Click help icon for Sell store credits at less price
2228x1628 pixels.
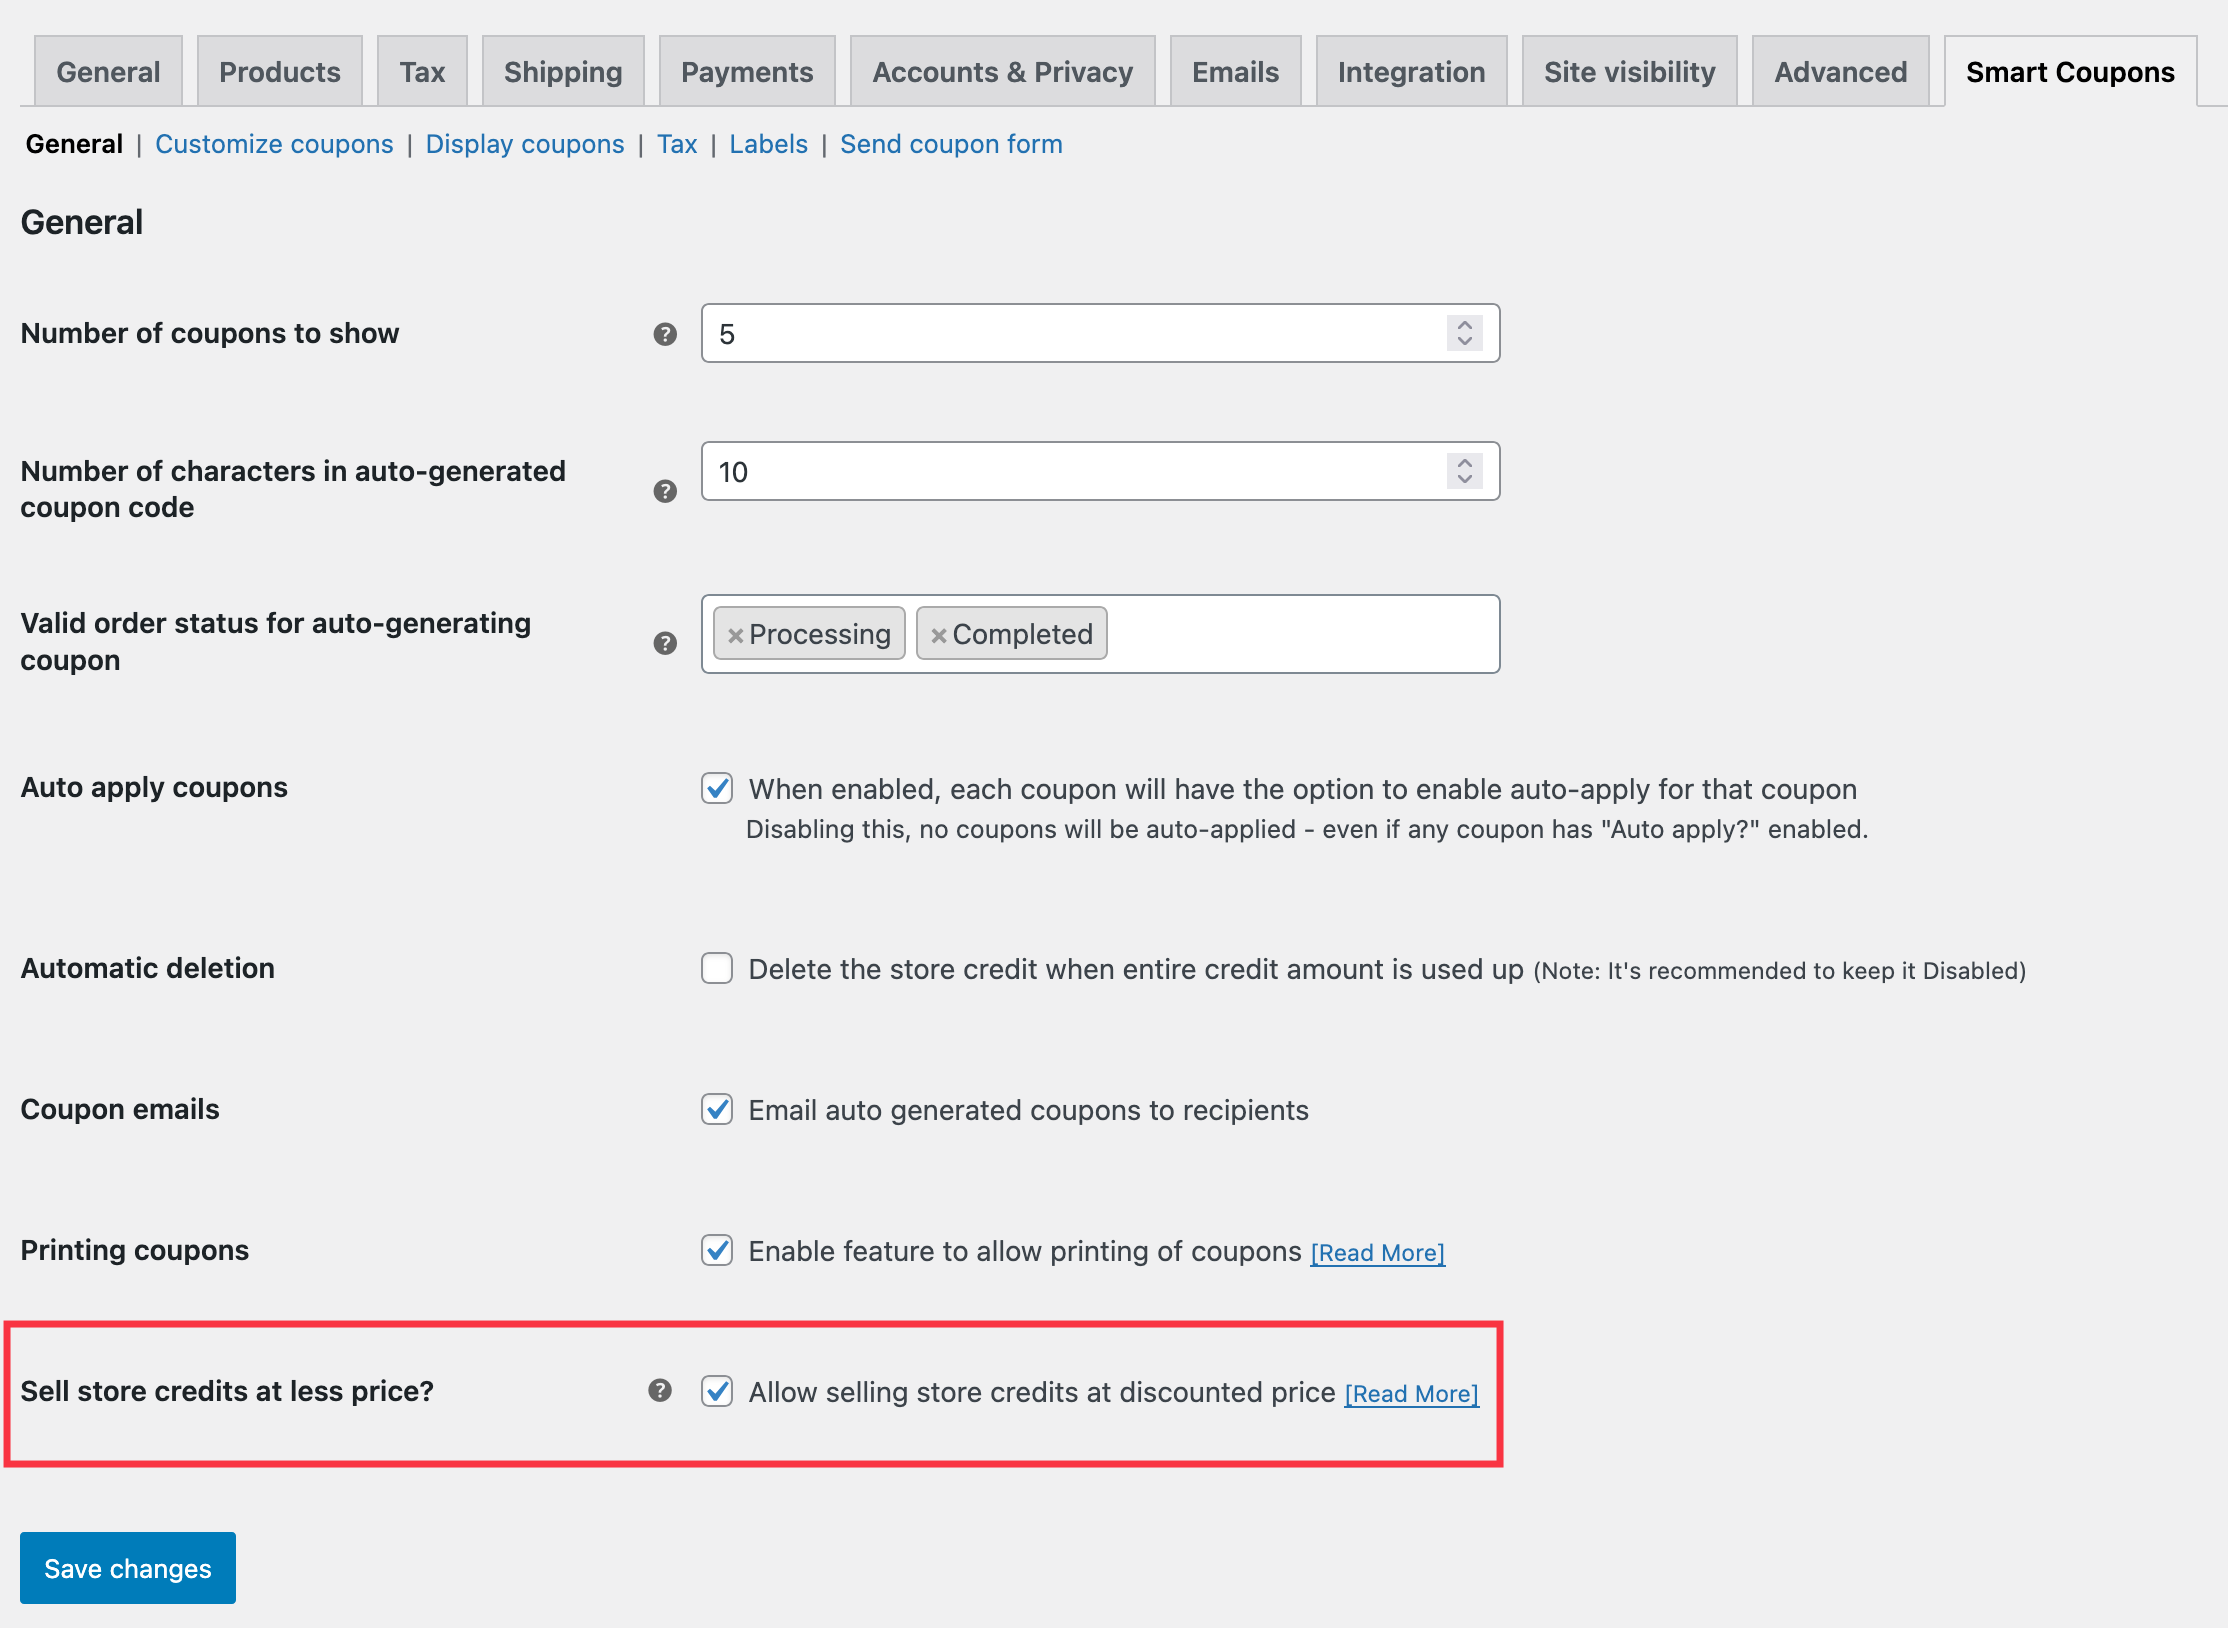point(660,1390)
